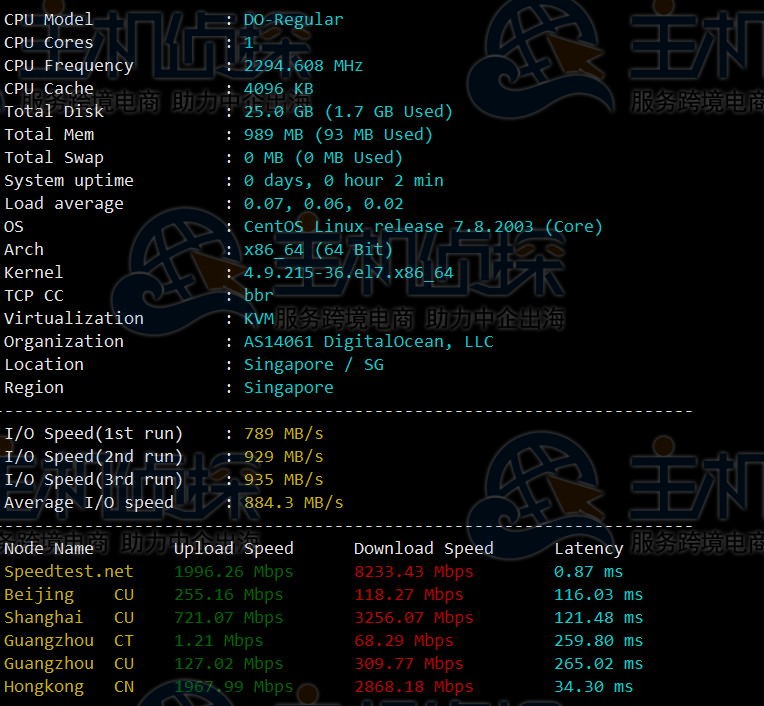Select Shanghai latency 121.48 ms
The height and width of the screenshot is (706, 764).
[598, 618]
